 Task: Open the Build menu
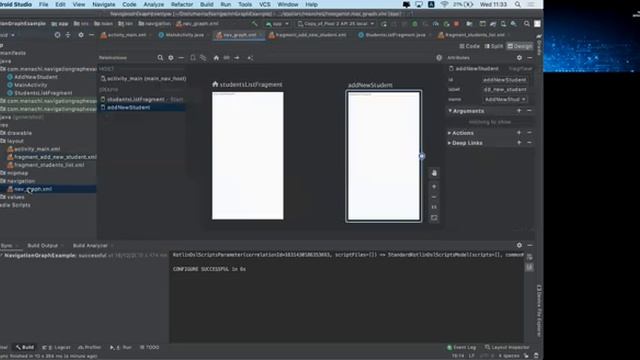[207, 4]
